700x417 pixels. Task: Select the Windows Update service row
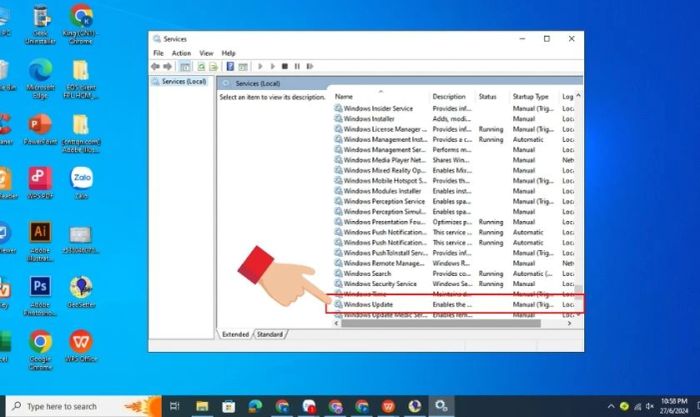pyautogui.click(x=454, y=304)
